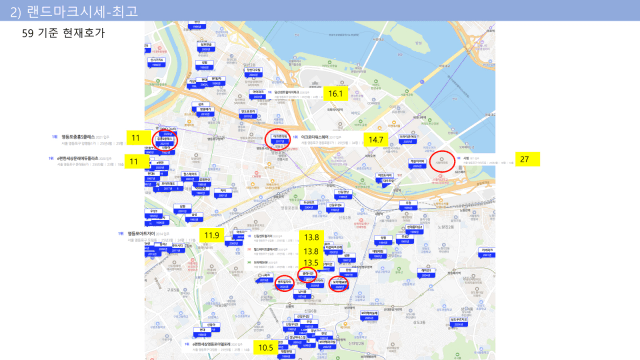Click the yellow 27 price box

(x=527, y=159)
